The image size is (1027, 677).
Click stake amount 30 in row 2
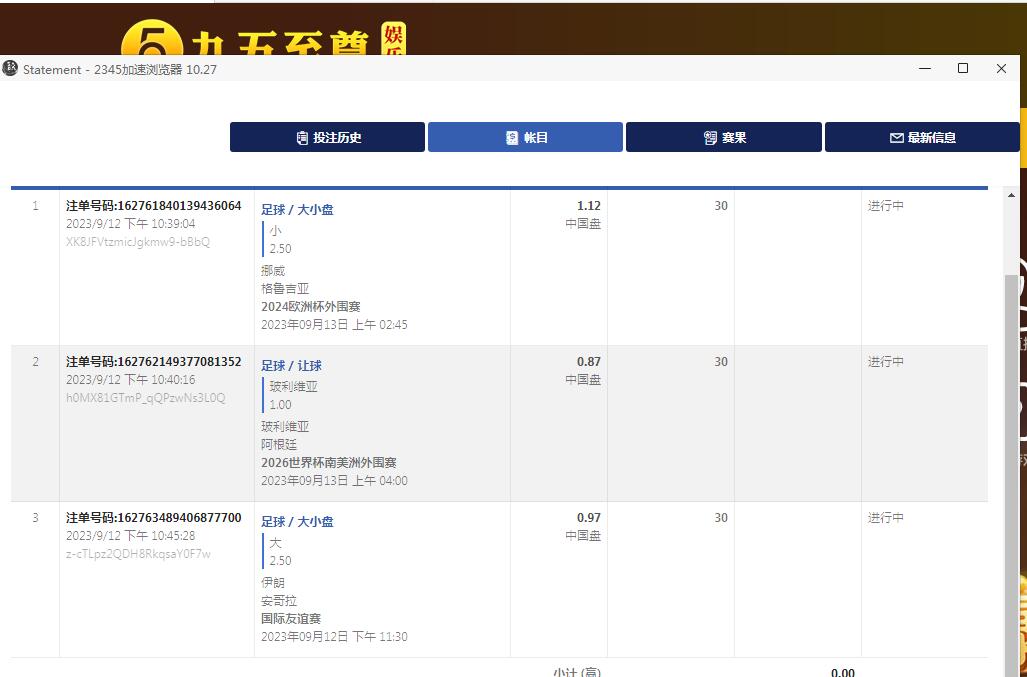click(x=720, y=361)
